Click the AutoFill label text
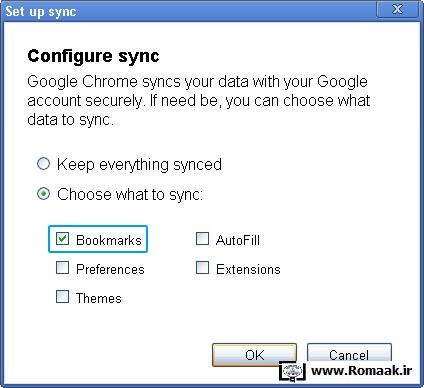This screenshot has width=424, height=388. 238,240
